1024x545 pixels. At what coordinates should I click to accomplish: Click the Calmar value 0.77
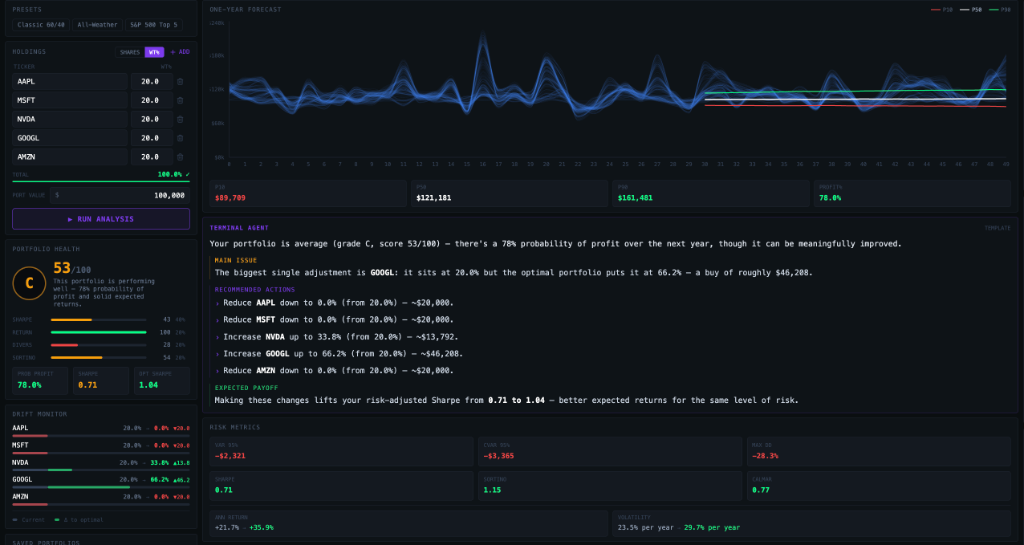(761, 490)
